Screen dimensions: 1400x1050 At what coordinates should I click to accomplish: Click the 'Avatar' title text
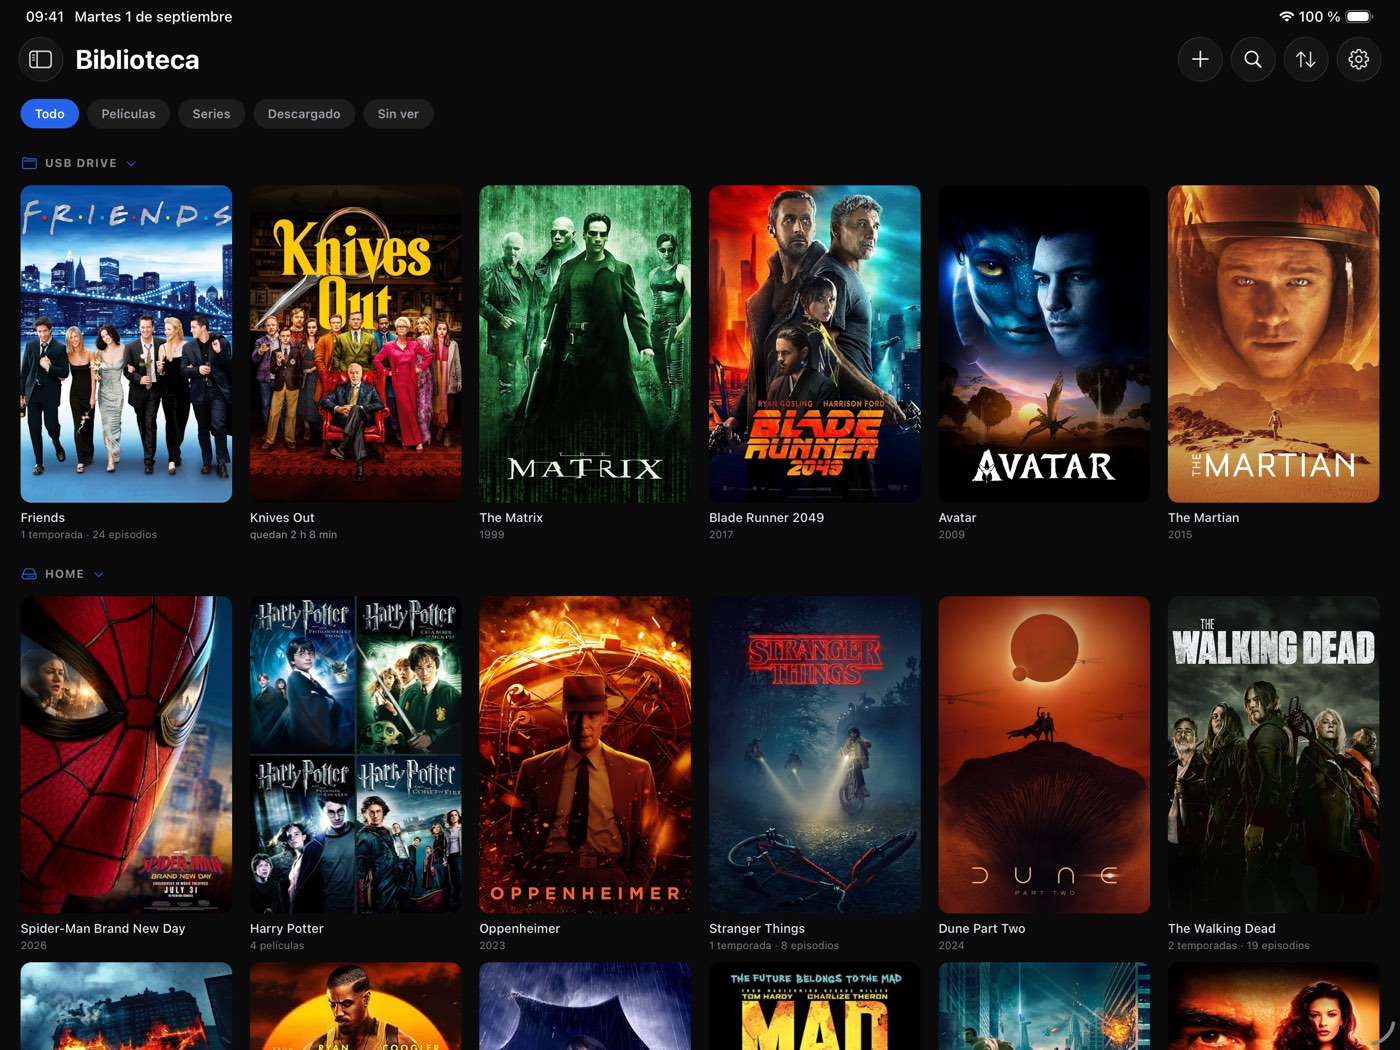(x=958, y=518)
